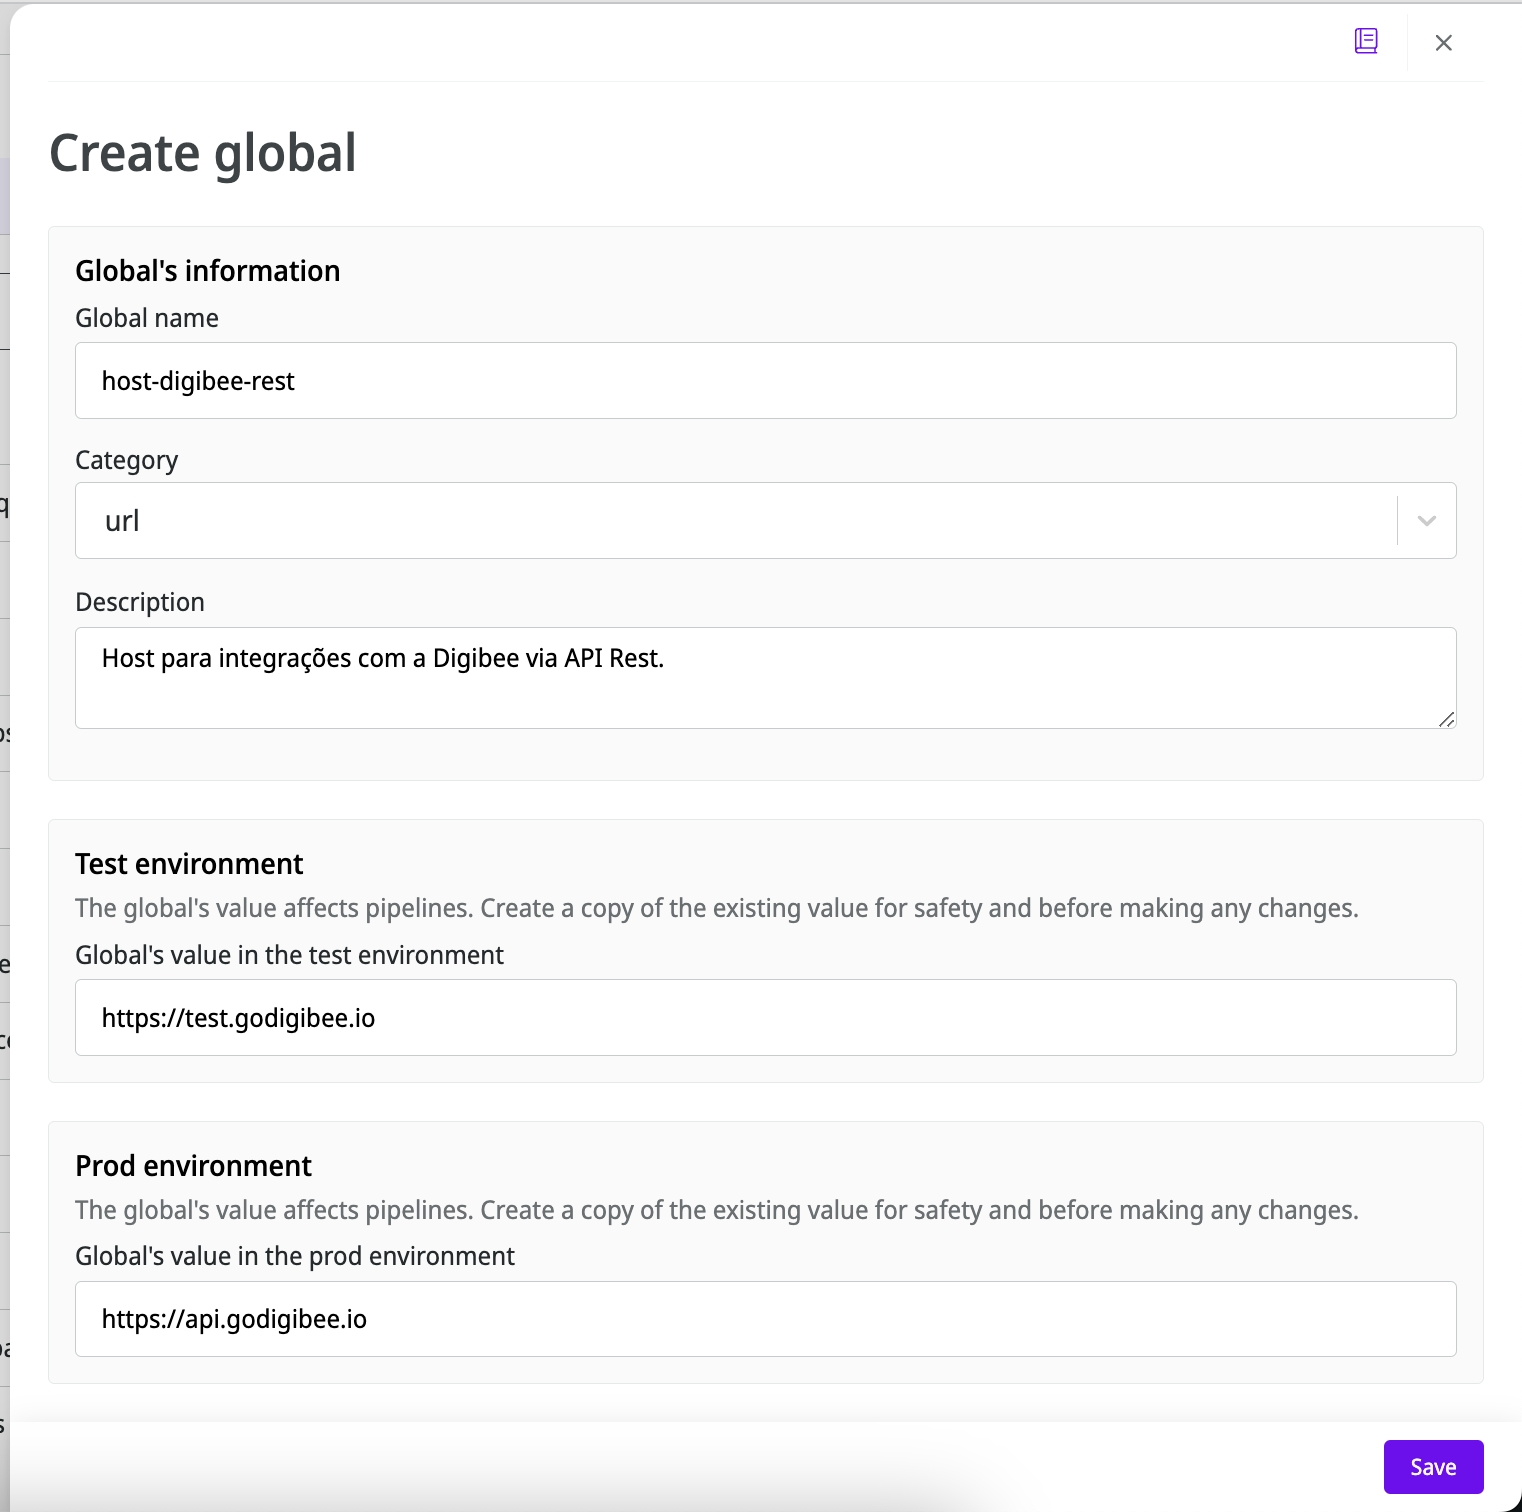Image resolution: width=1522 pixels, height=1512 pixels.
Task: Click the "Category" field label
Action: pos(127,460)
